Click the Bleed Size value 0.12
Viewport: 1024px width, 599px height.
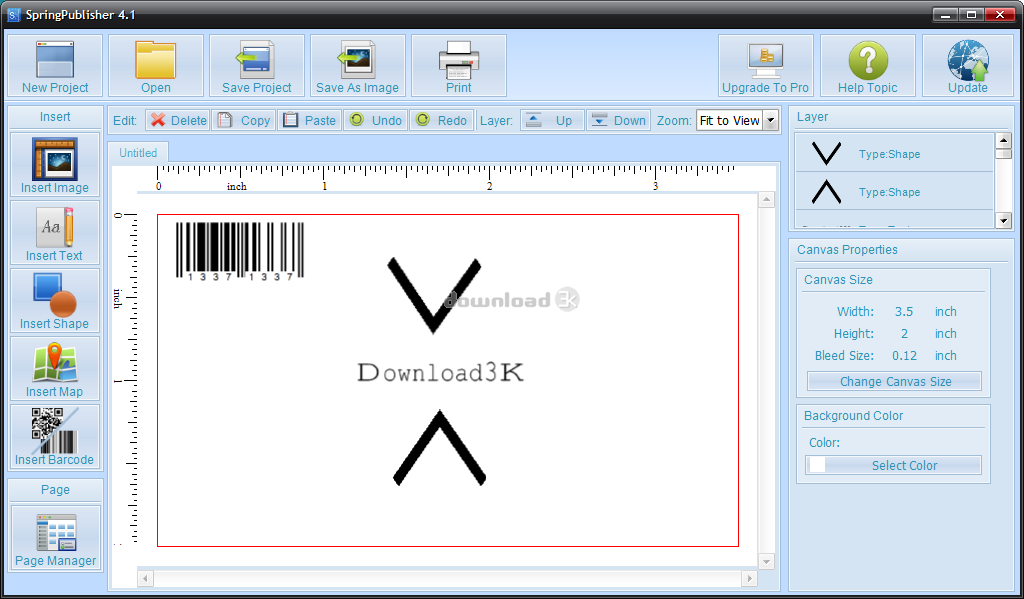(904, 356)
